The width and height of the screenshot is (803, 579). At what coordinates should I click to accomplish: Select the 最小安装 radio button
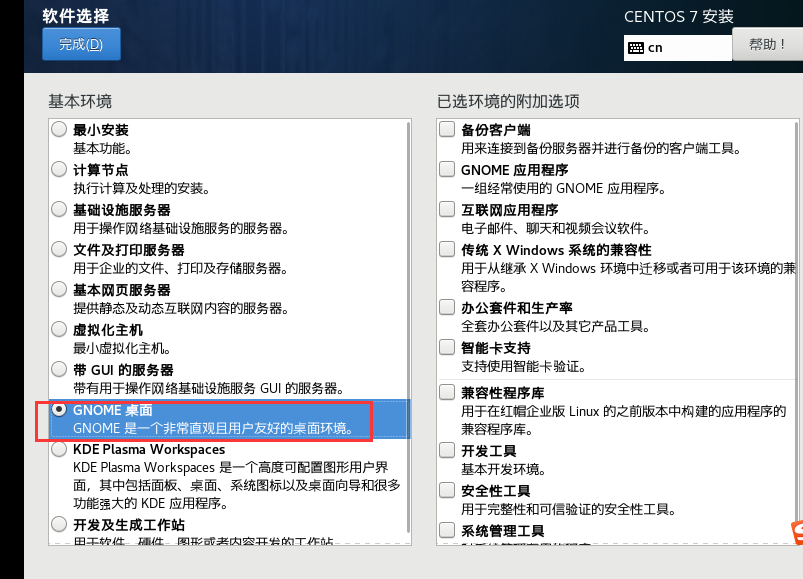point(59,129)
